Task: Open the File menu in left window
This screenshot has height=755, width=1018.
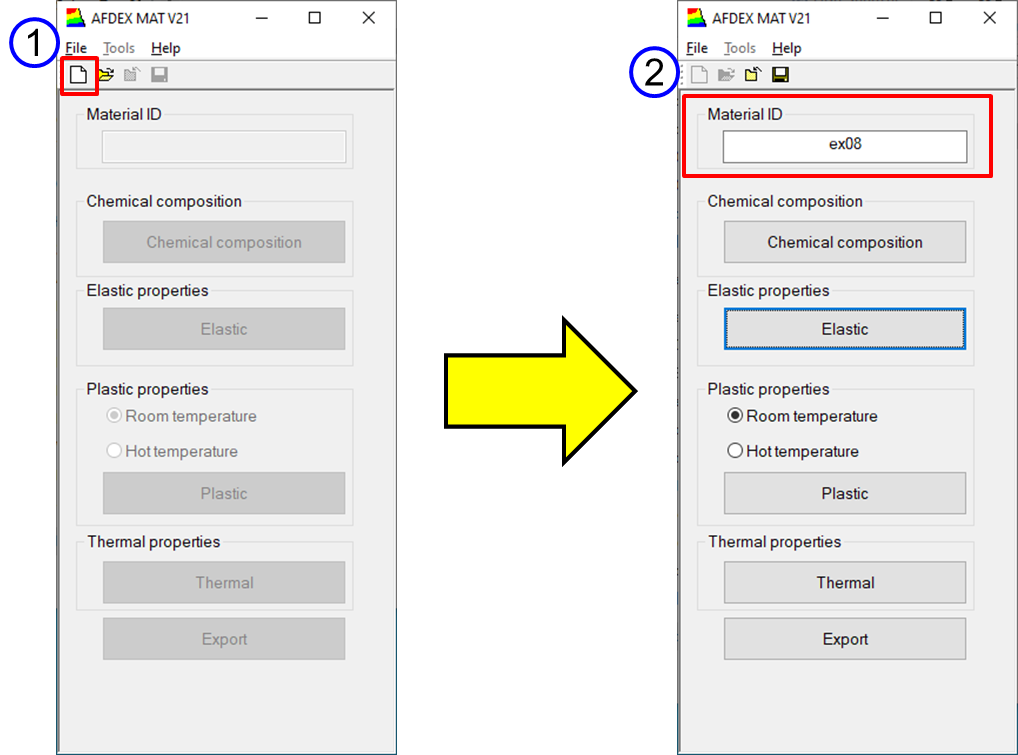Action: tap(76, 48)
